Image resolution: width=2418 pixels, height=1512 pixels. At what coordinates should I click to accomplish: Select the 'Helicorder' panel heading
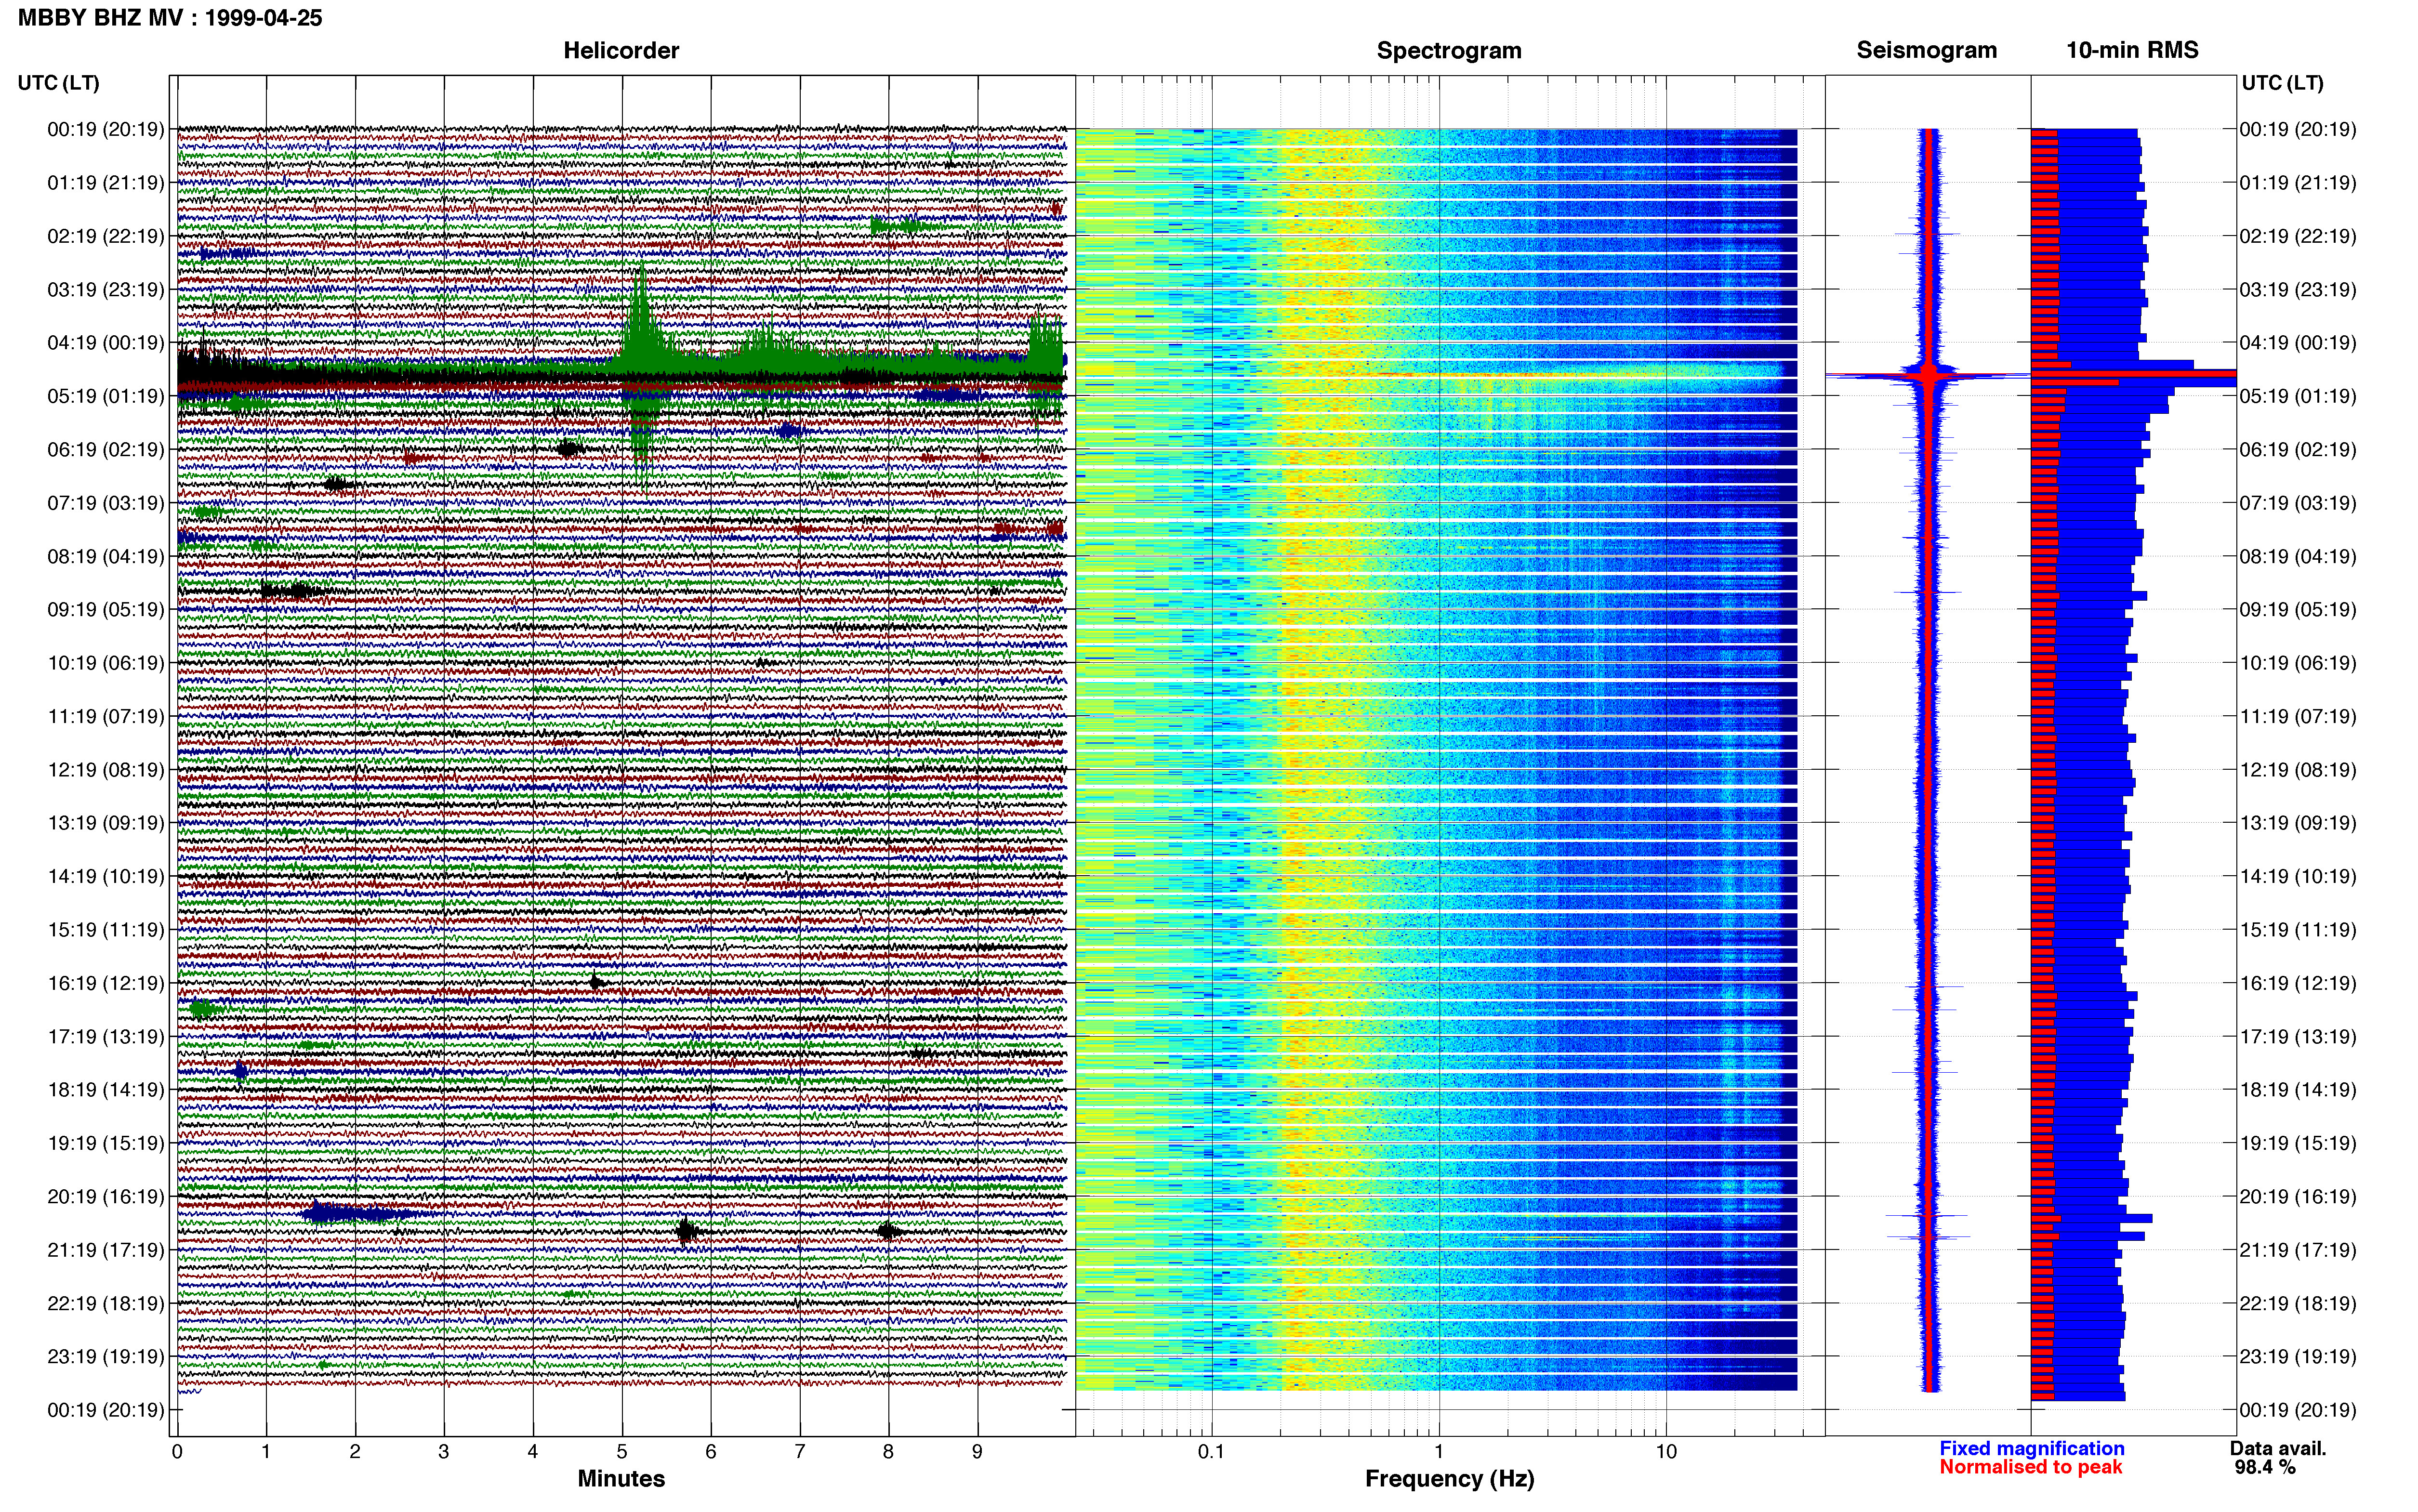pos(621,51)
